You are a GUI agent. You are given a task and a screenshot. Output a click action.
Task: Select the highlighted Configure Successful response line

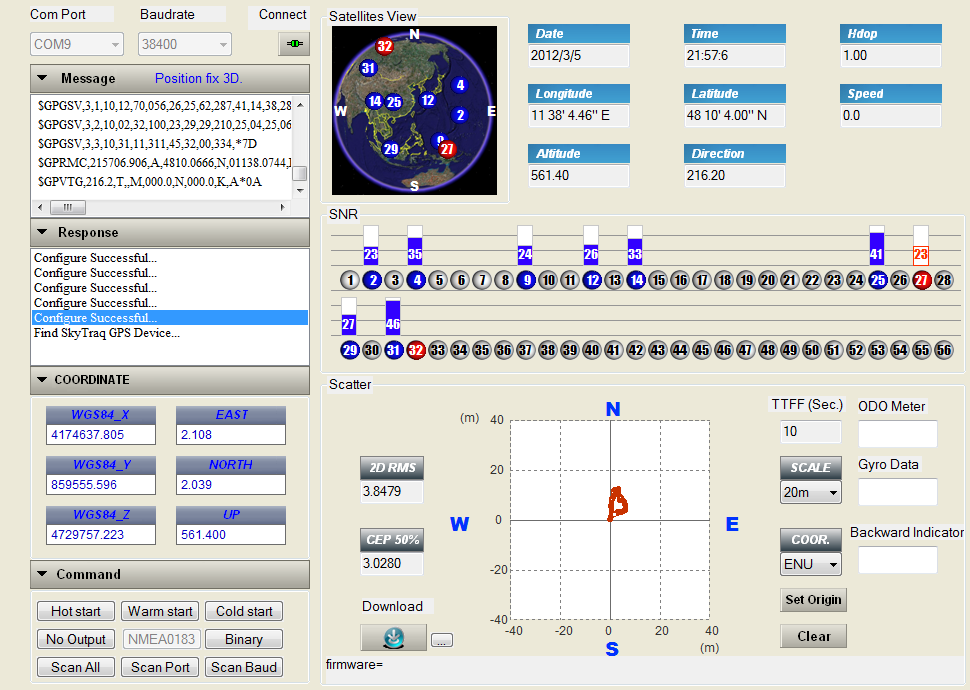(x=170, y=317)
